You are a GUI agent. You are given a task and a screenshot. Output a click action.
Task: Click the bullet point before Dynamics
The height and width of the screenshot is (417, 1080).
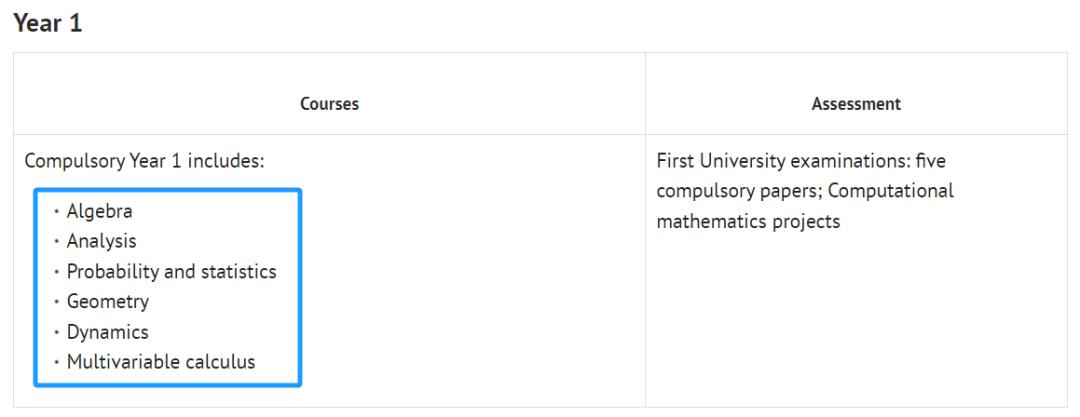point(56,333)
